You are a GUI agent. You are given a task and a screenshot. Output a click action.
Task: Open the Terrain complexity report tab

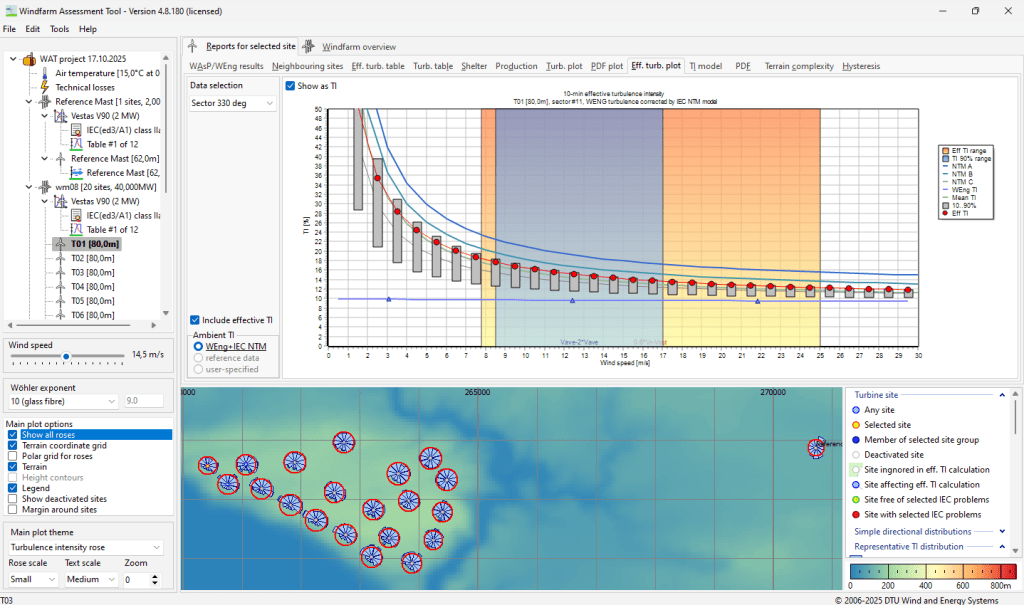click(798, 66)
